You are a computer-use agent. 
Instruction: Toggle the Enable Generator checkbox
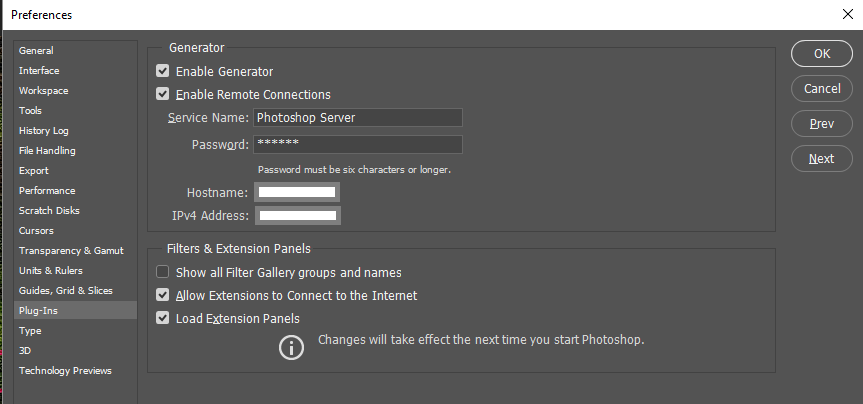point(163,72)
